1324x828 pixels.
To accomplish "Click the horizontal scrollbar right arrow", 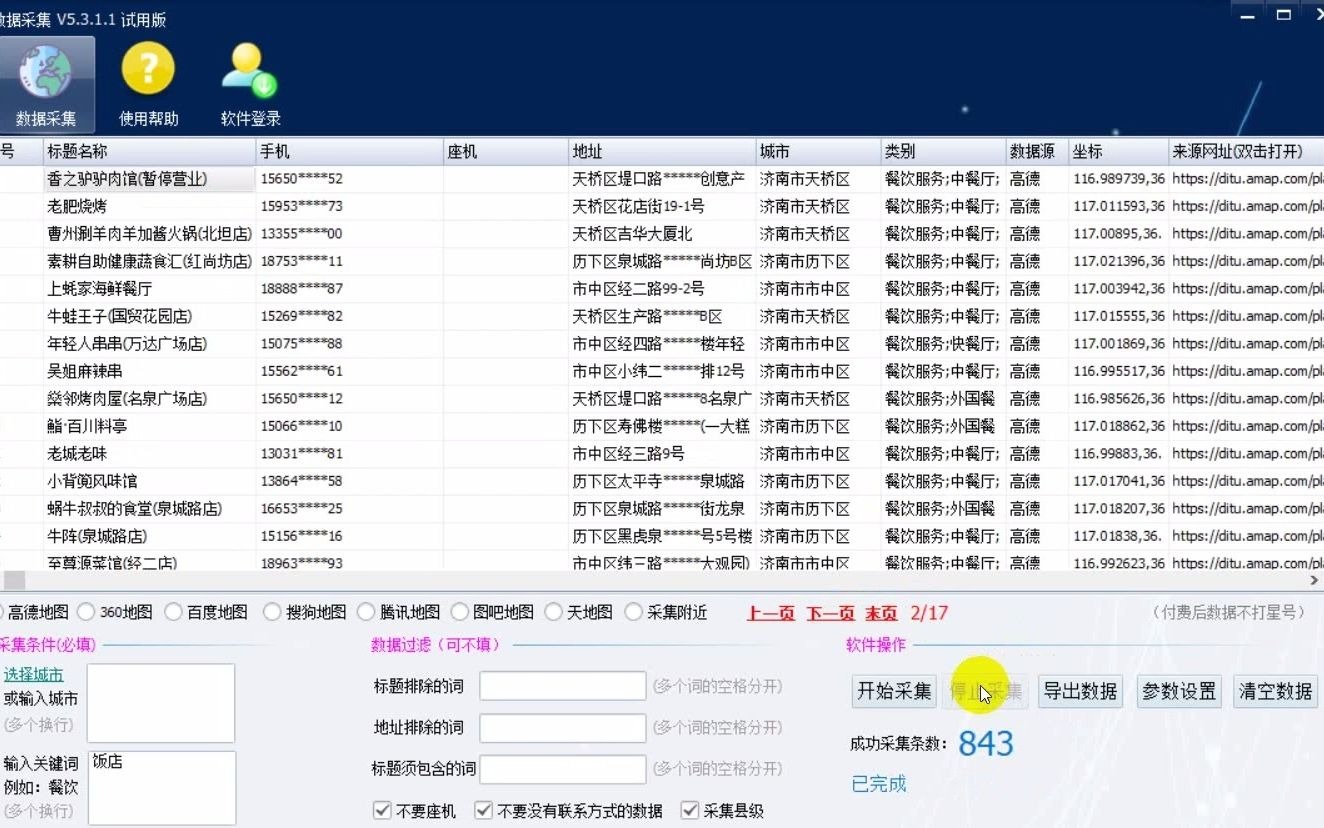I will (1315, 580).
